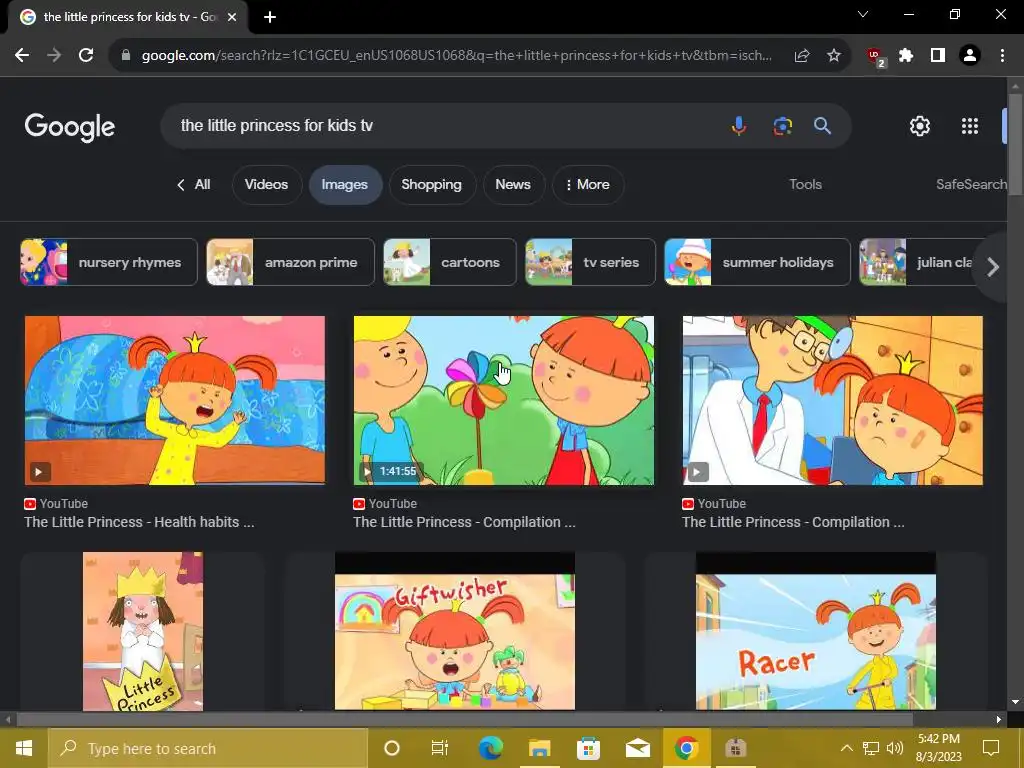Filter by amazon prime chip
The width and height of the screenshot is (1024, 768).
pos(291,263)
